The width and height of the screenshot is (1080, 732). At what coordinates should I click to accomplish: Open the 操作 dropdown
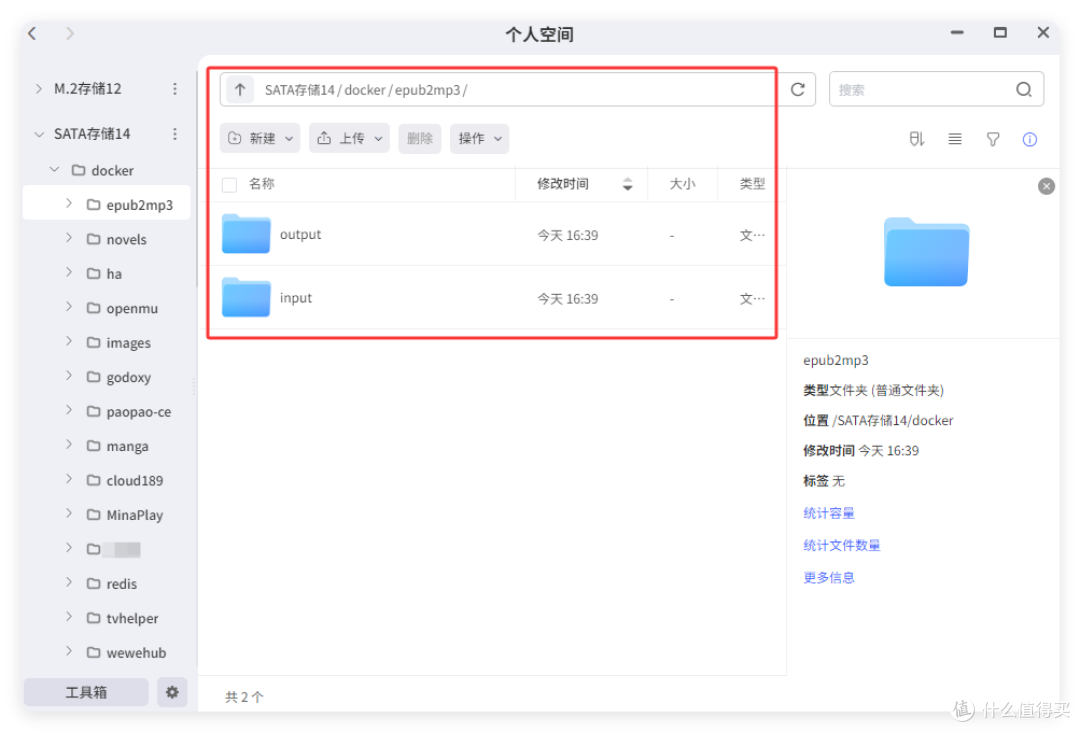479,138
